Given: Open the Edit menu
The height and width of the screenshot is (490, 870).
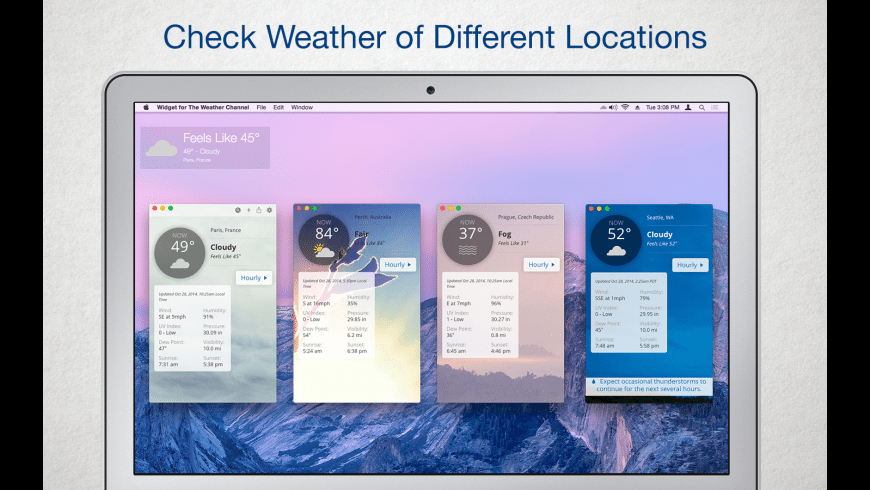Looking at the screenshot, I should coord(279,108).
